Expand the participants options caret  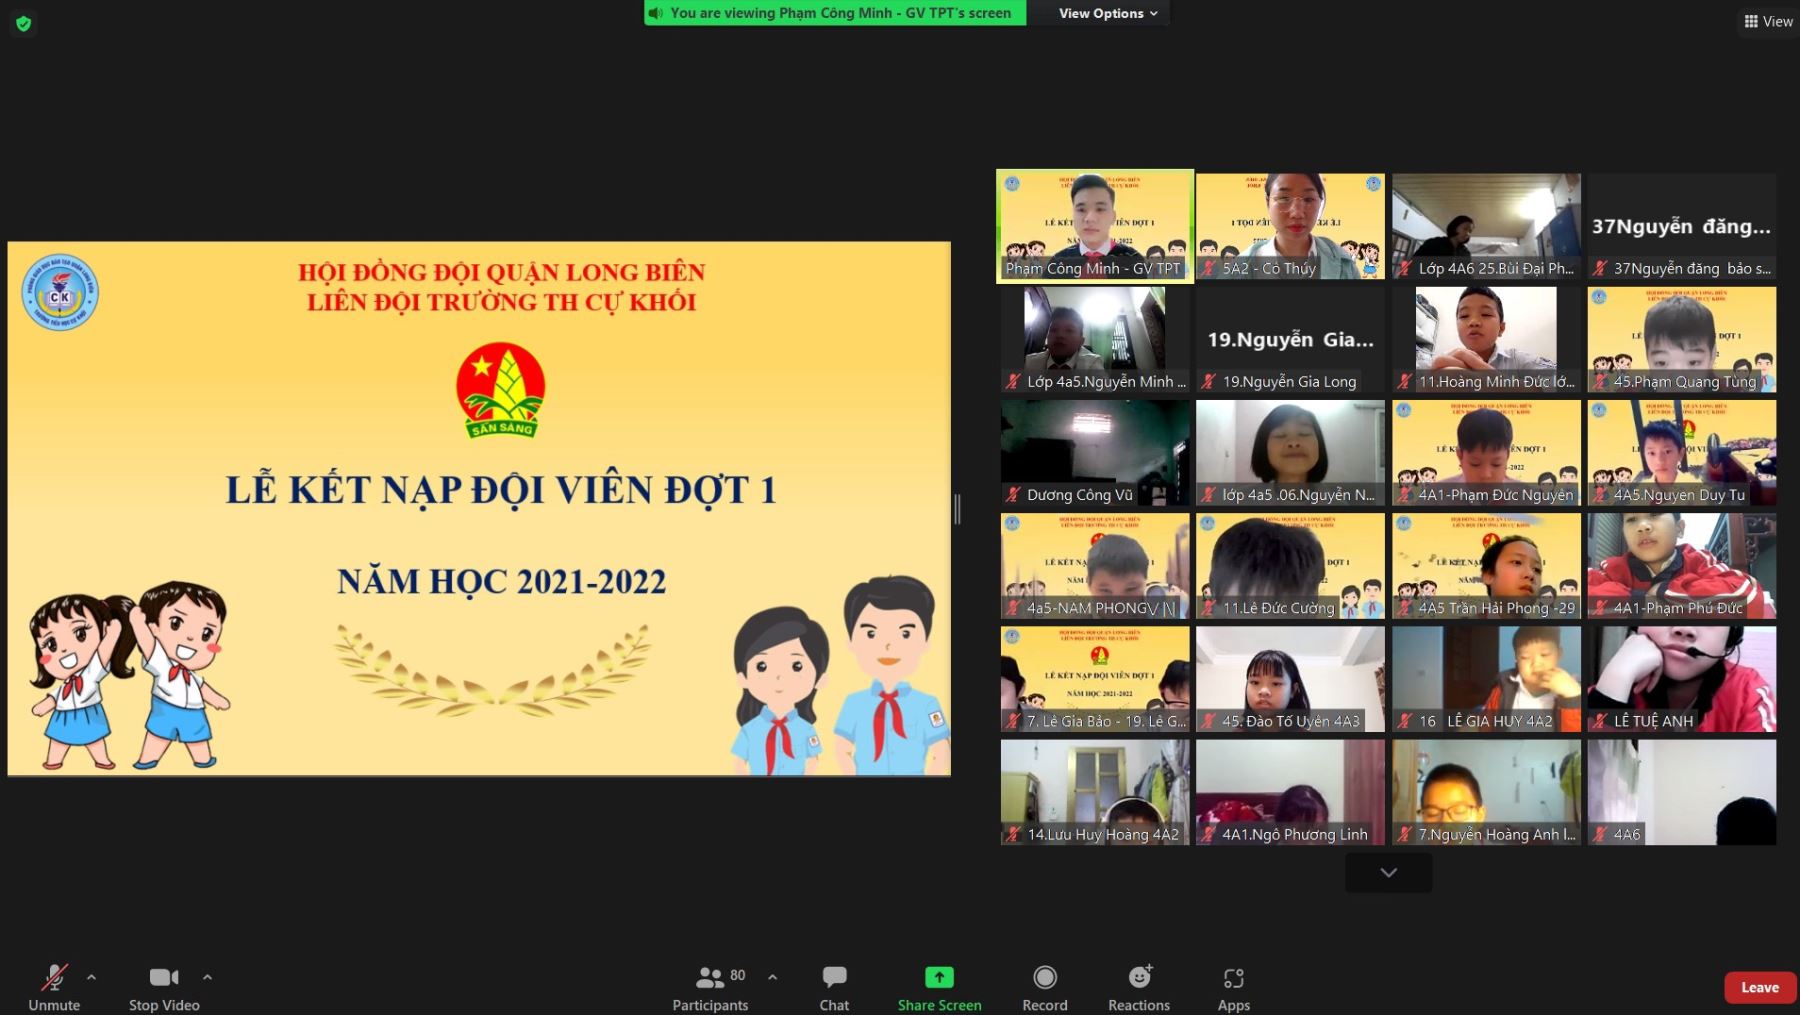point(772,977)
